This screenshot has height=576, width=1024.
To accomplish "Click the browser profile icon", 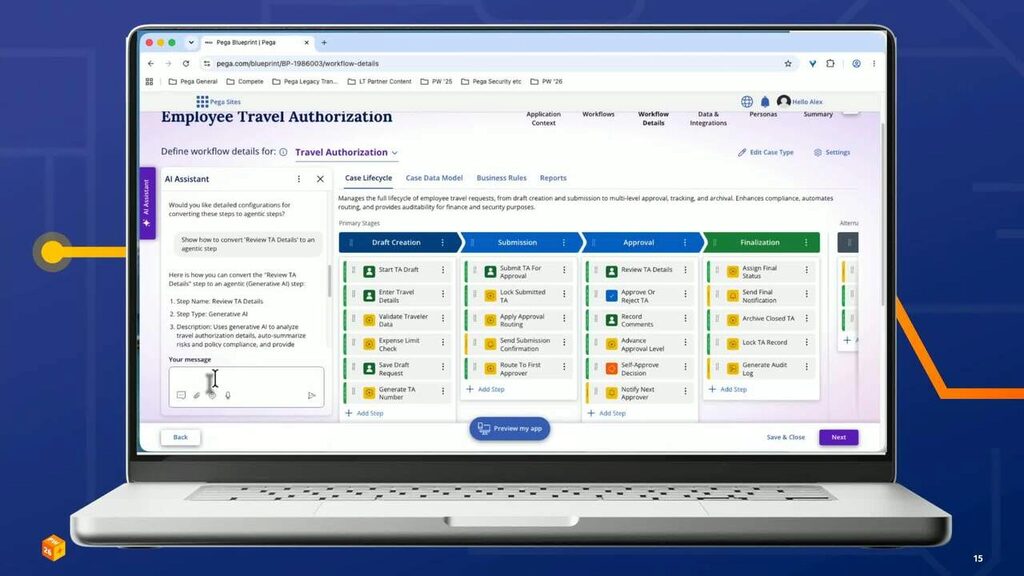I will pos(856,63).
